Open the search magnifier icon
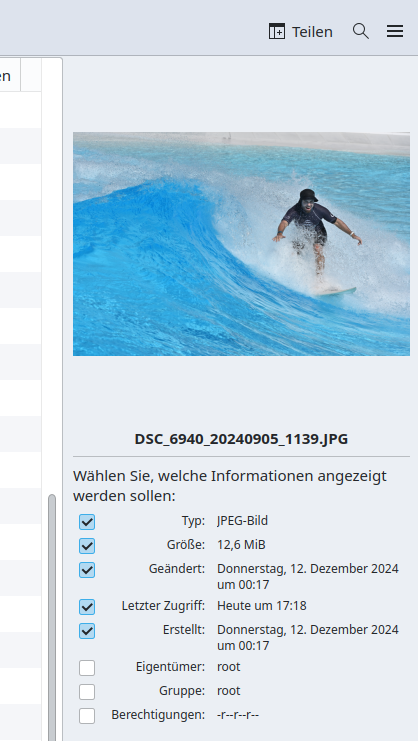 pyautogui.click(x=361, y=32)
